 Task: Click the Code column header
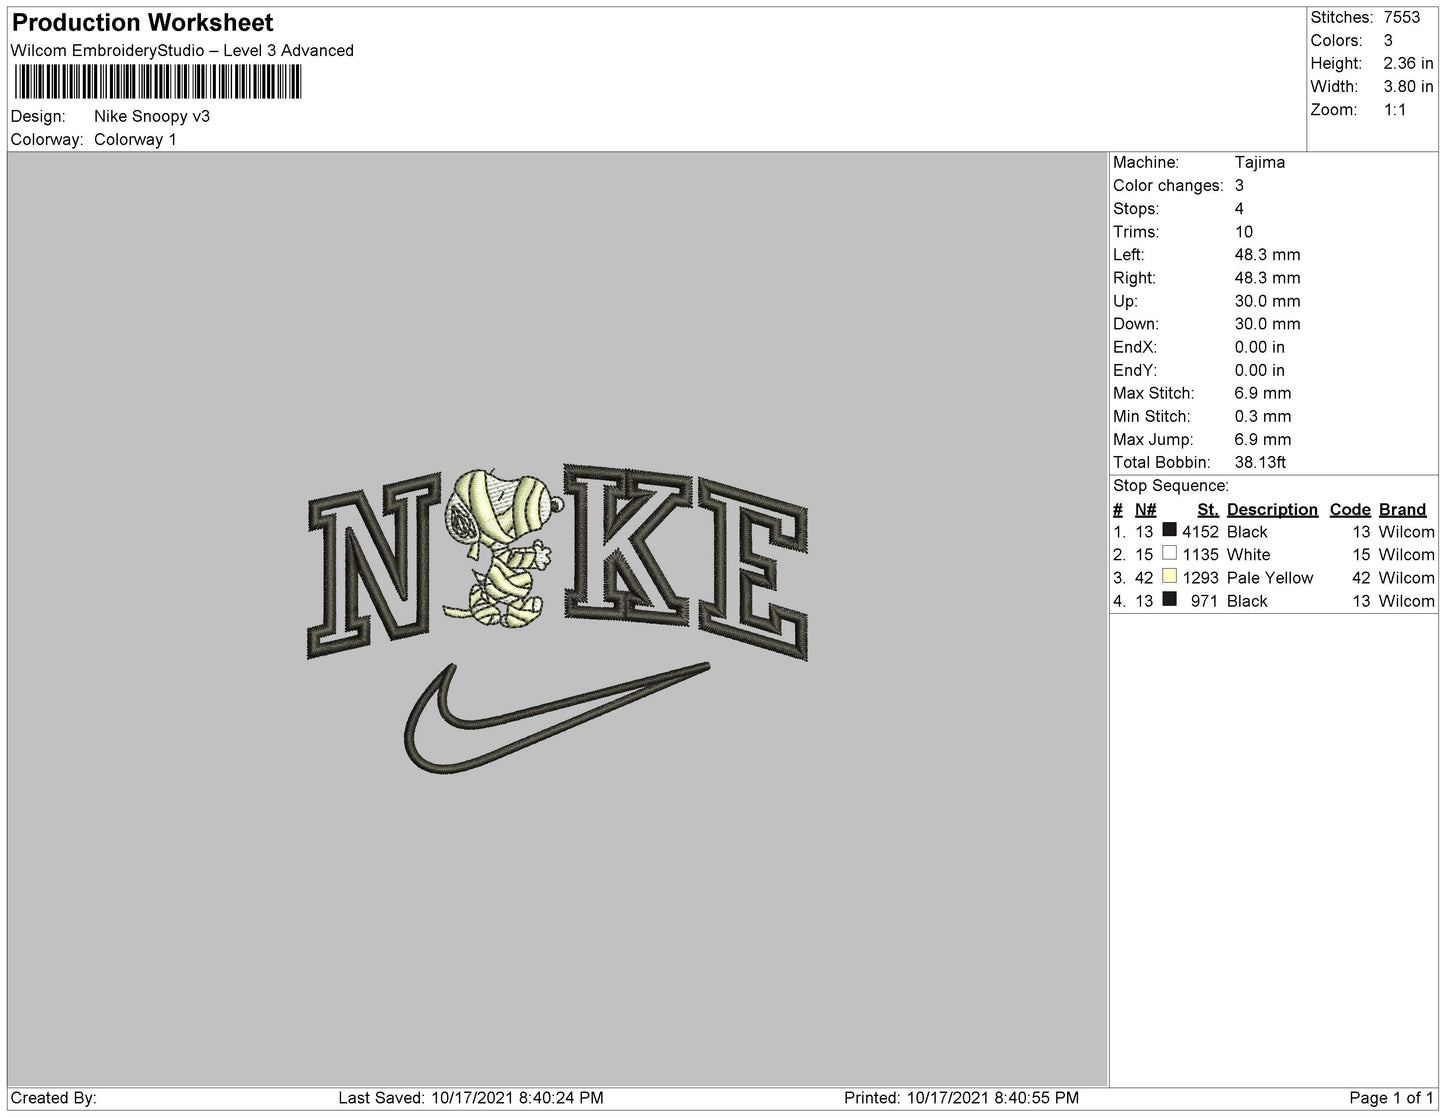[1349, 509]
